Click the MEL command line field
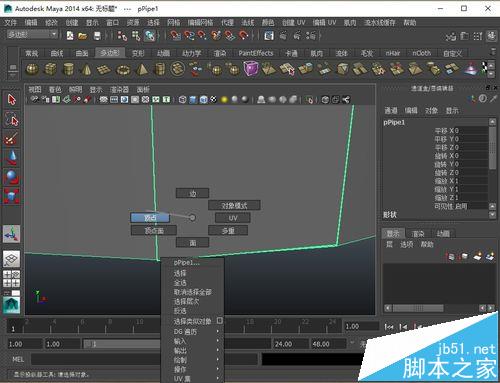This screenshot has width=500, height=383. pos(144,359)
